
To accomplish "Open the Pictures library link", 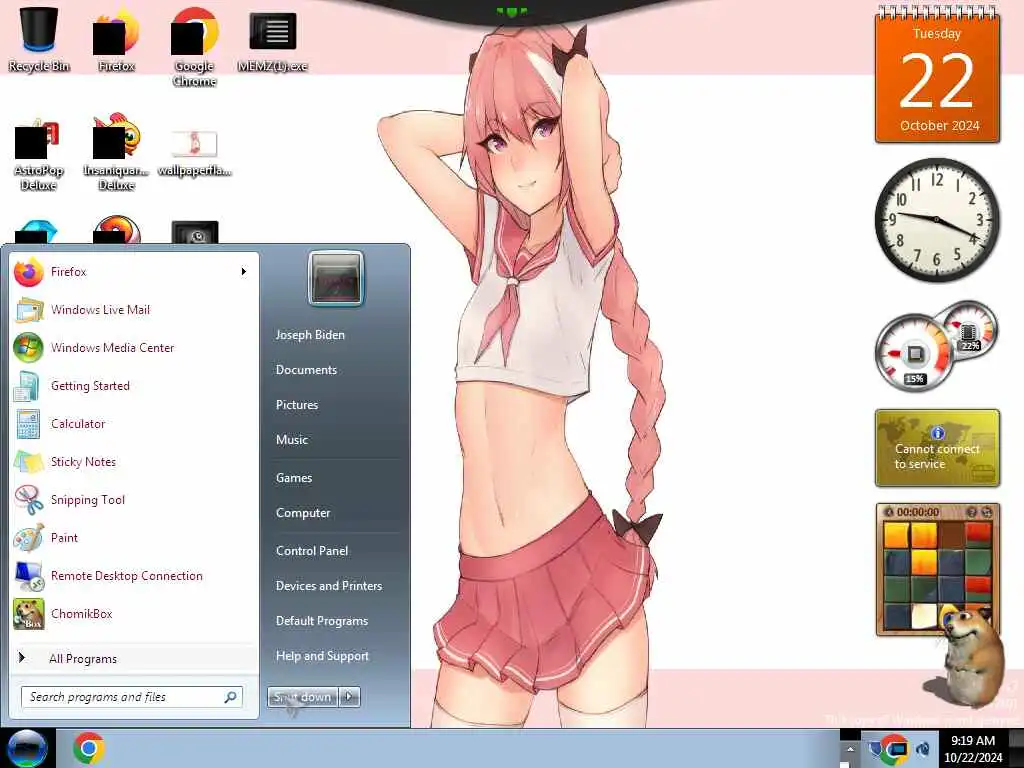I will click(x=297, y=405).
